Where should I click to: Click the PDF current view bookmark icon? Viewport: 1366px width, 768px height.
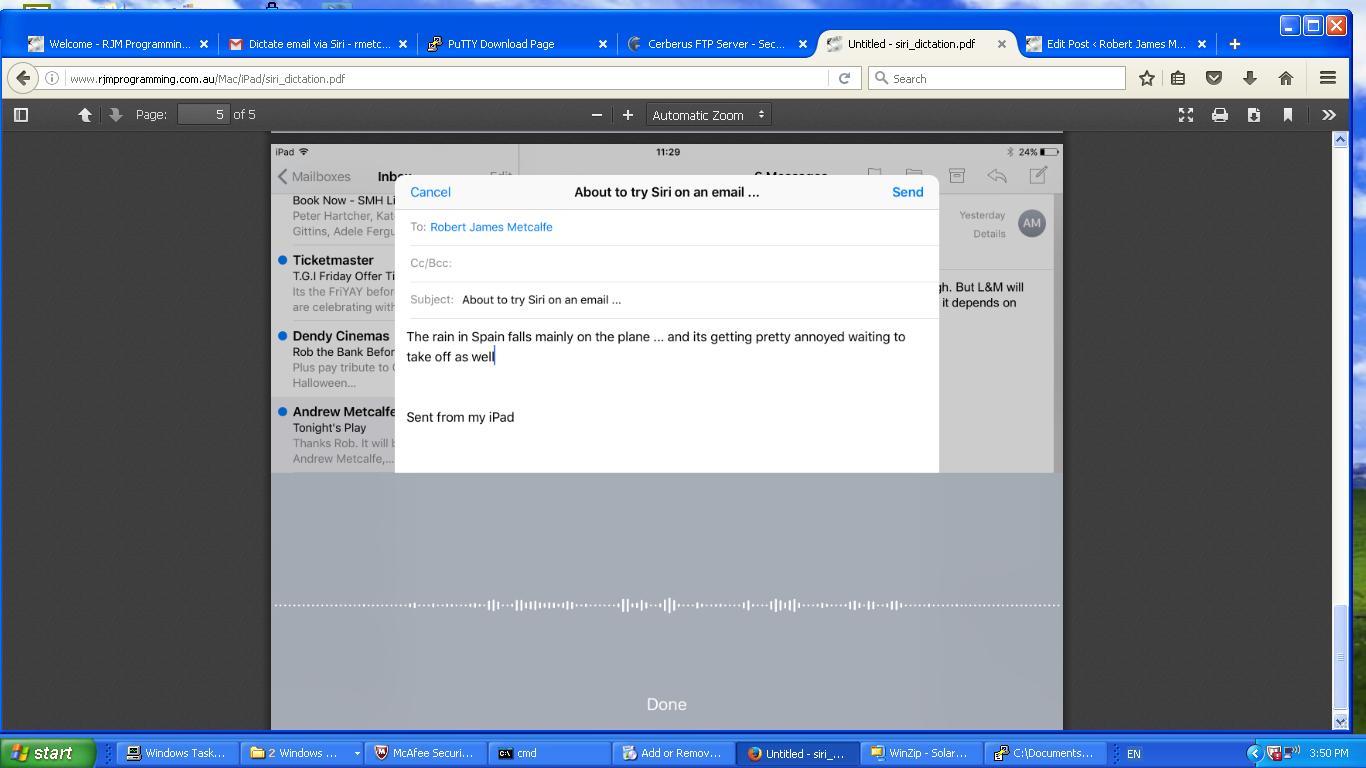(x=1288, y=115)
